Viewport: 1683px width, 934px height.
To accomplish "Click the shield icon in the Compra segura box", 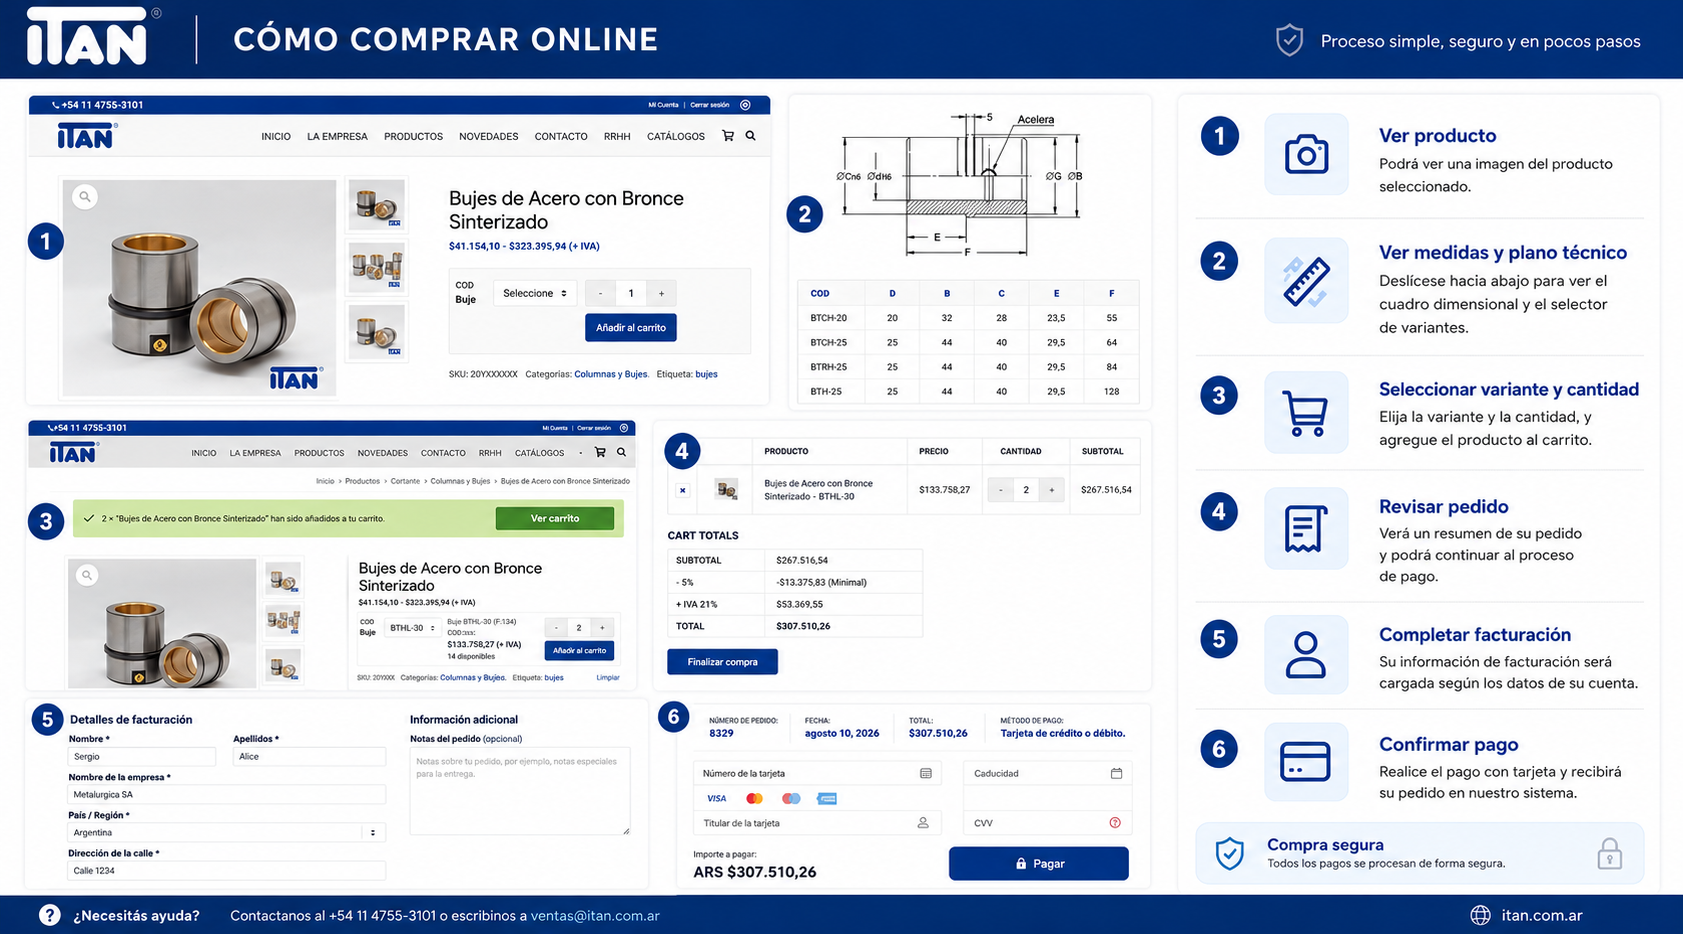I will [1230, 853].
